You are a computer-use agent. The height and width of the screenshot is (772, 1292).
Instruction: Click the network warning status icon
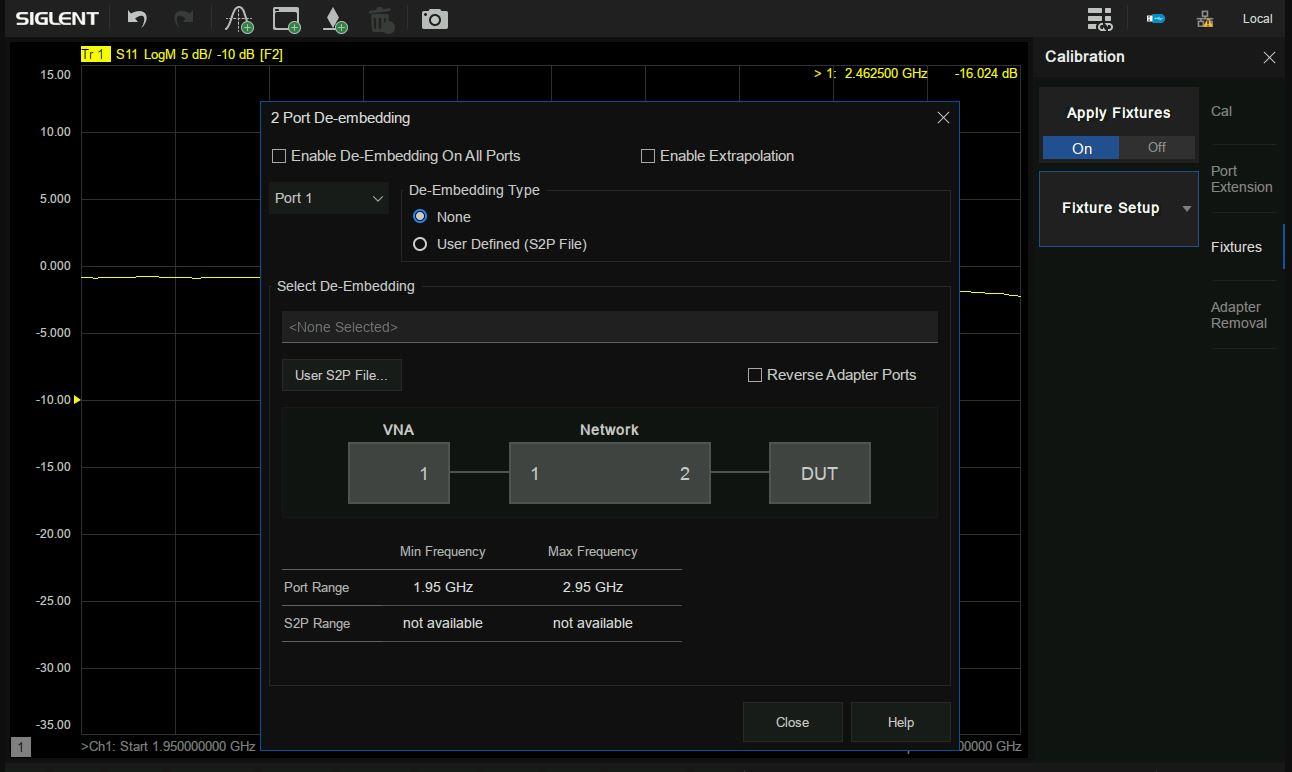pos(1204,19)
